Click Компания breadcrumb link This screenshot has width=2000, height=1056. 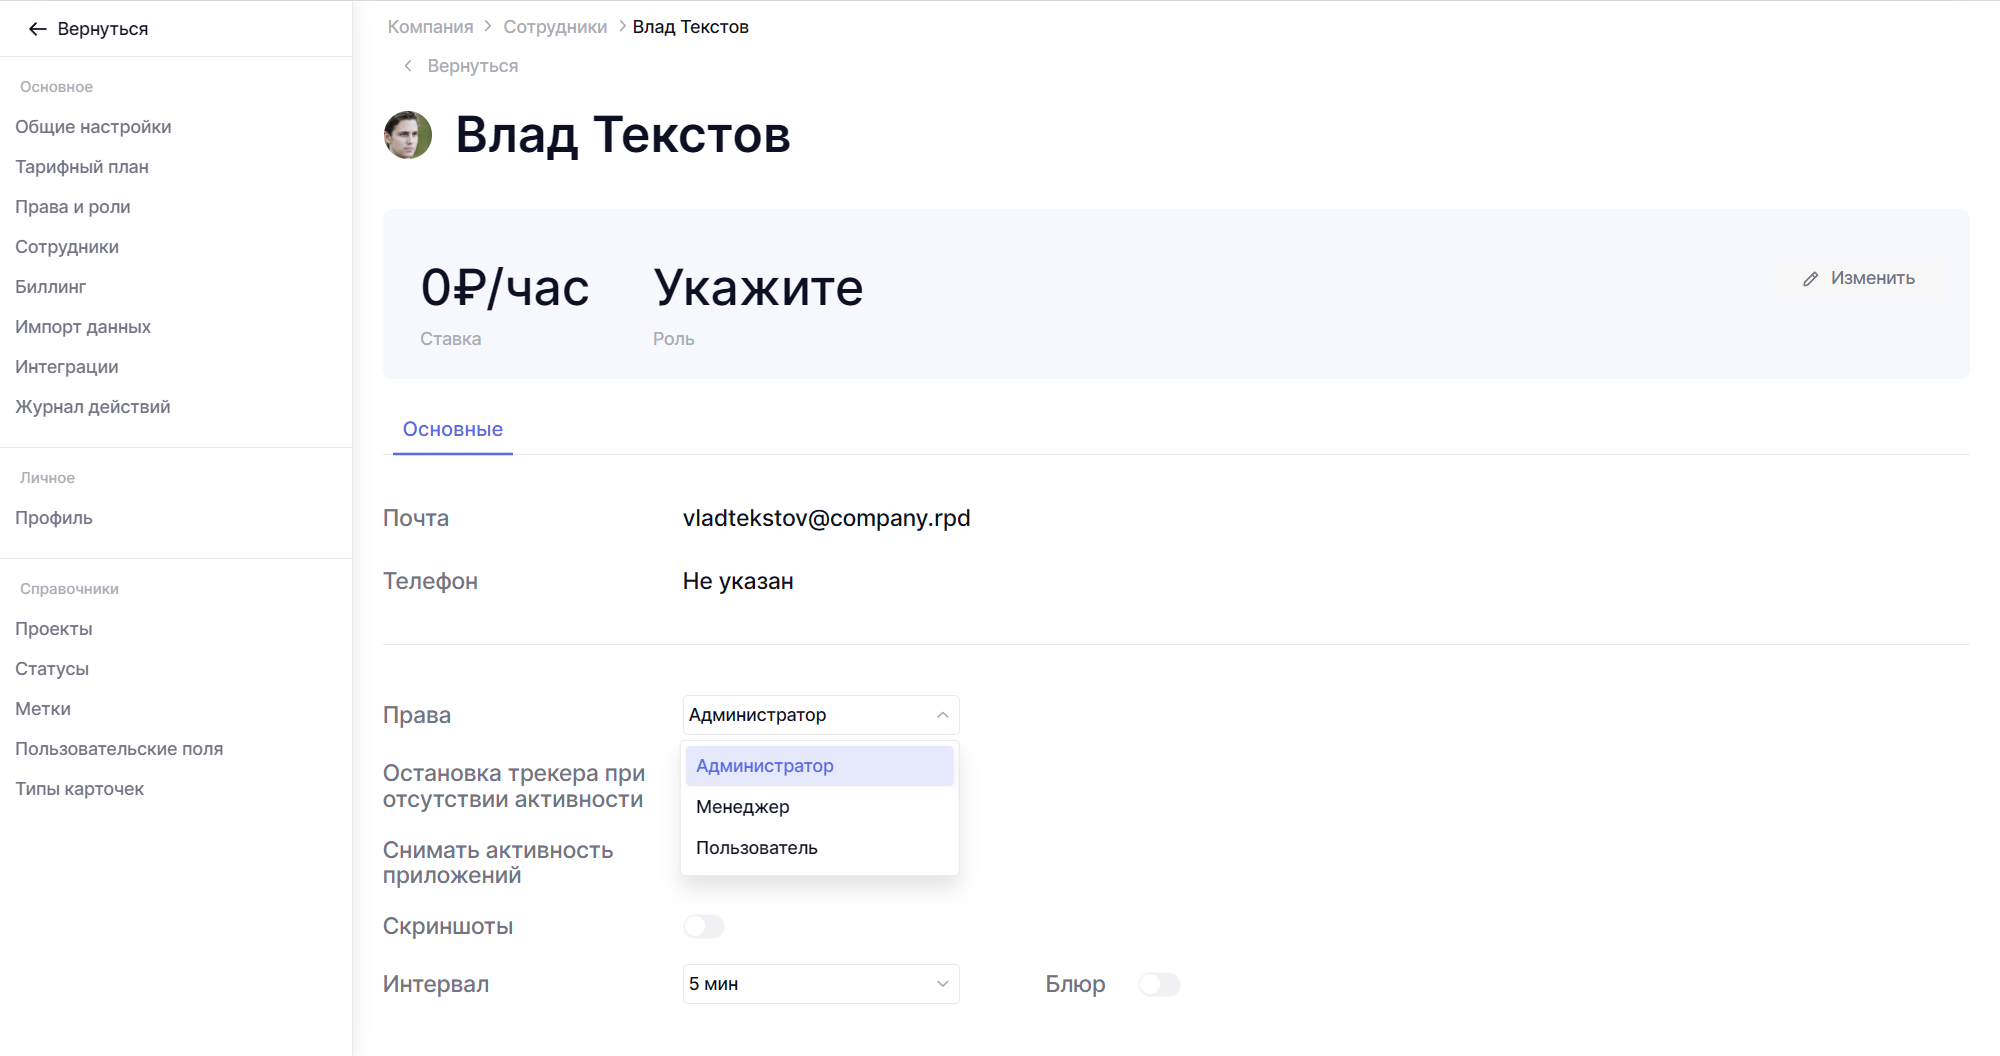click(430, 27)
